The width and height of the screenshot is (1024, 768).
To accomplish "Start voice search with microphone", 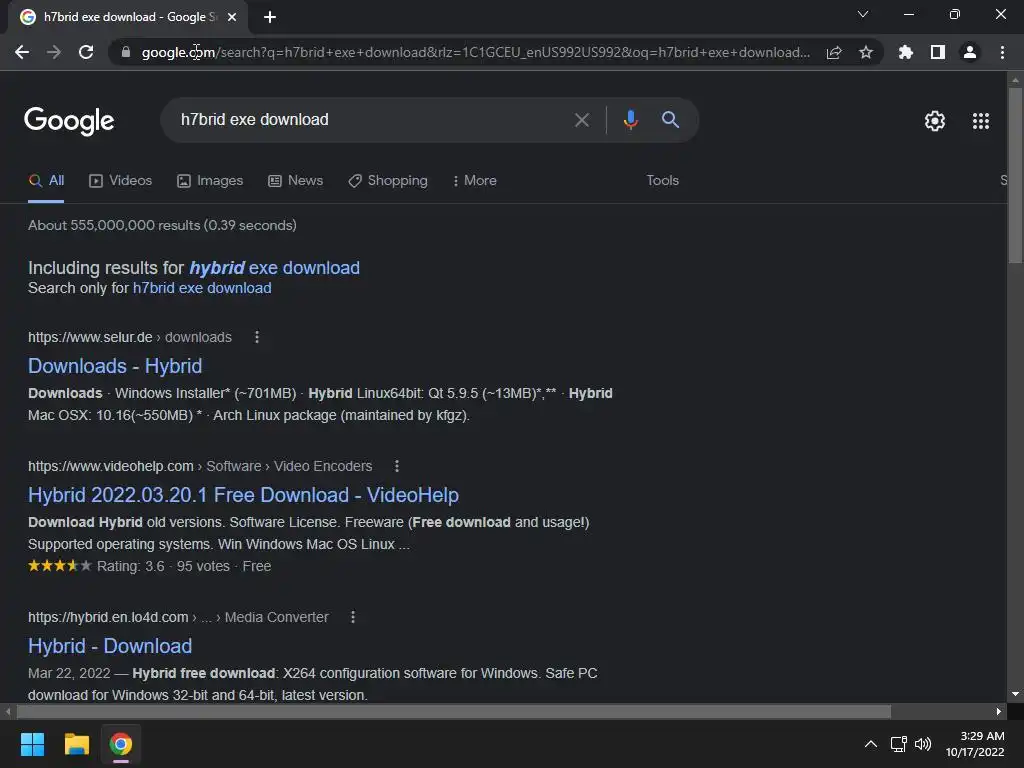I will click(x=630, y=120).
